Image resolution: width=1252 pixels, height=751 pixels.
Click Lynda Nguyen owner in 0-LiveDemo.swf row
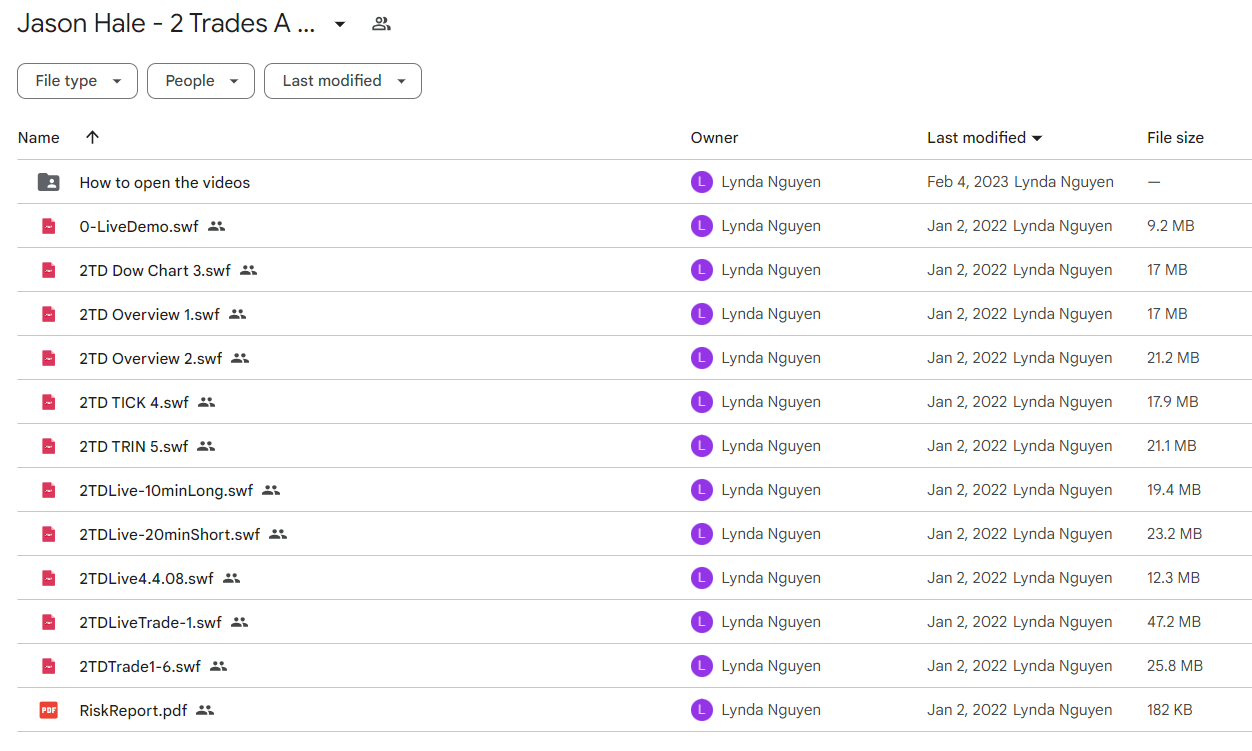[771, 226]
